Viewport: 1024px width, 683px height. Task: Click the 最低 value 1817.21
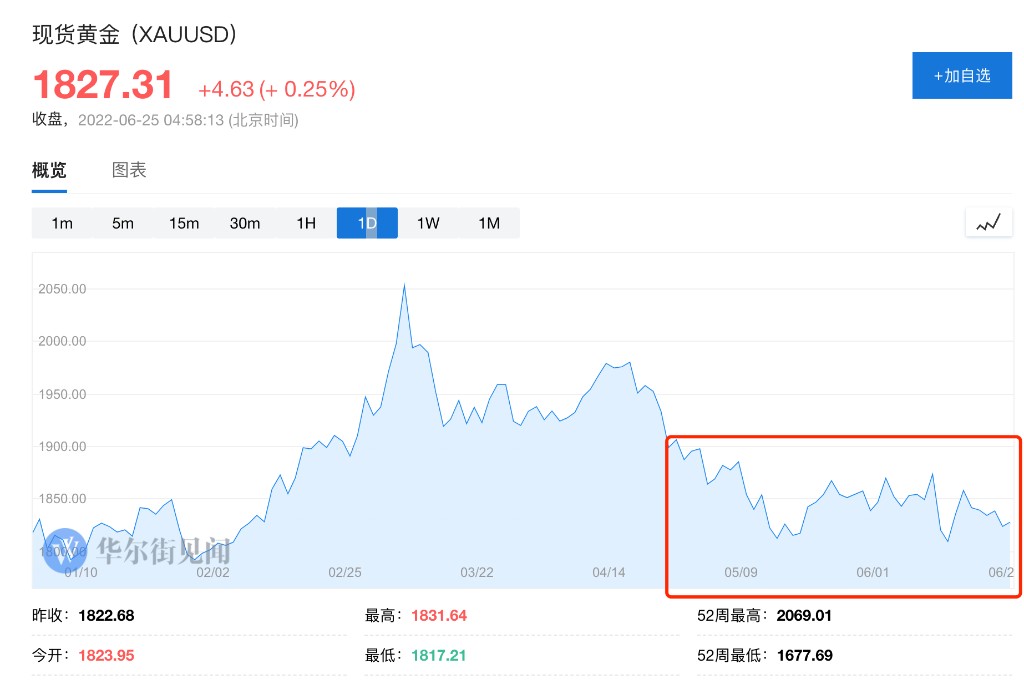(438, 656)
